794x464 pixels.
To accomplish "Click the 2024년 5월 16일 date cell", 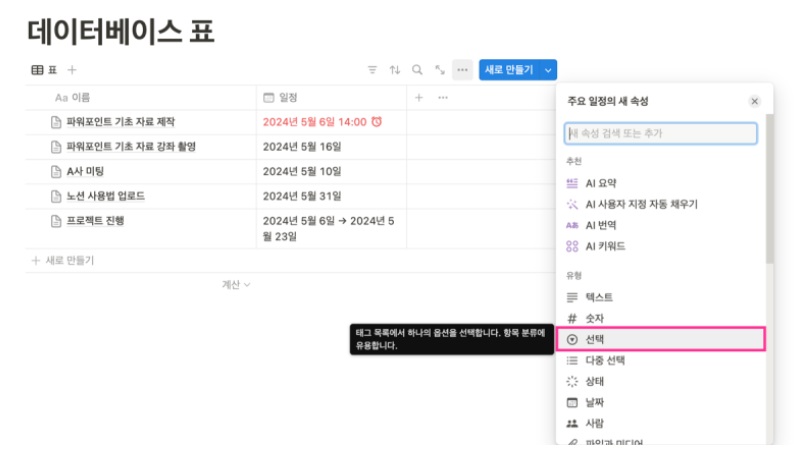I will click(331, 147).
